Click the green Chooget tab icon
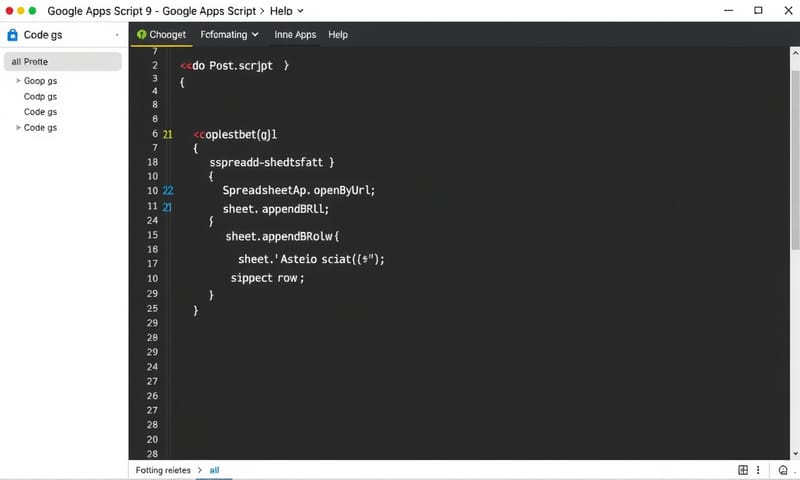Viewport: 800px width, 480px height. 141,35
